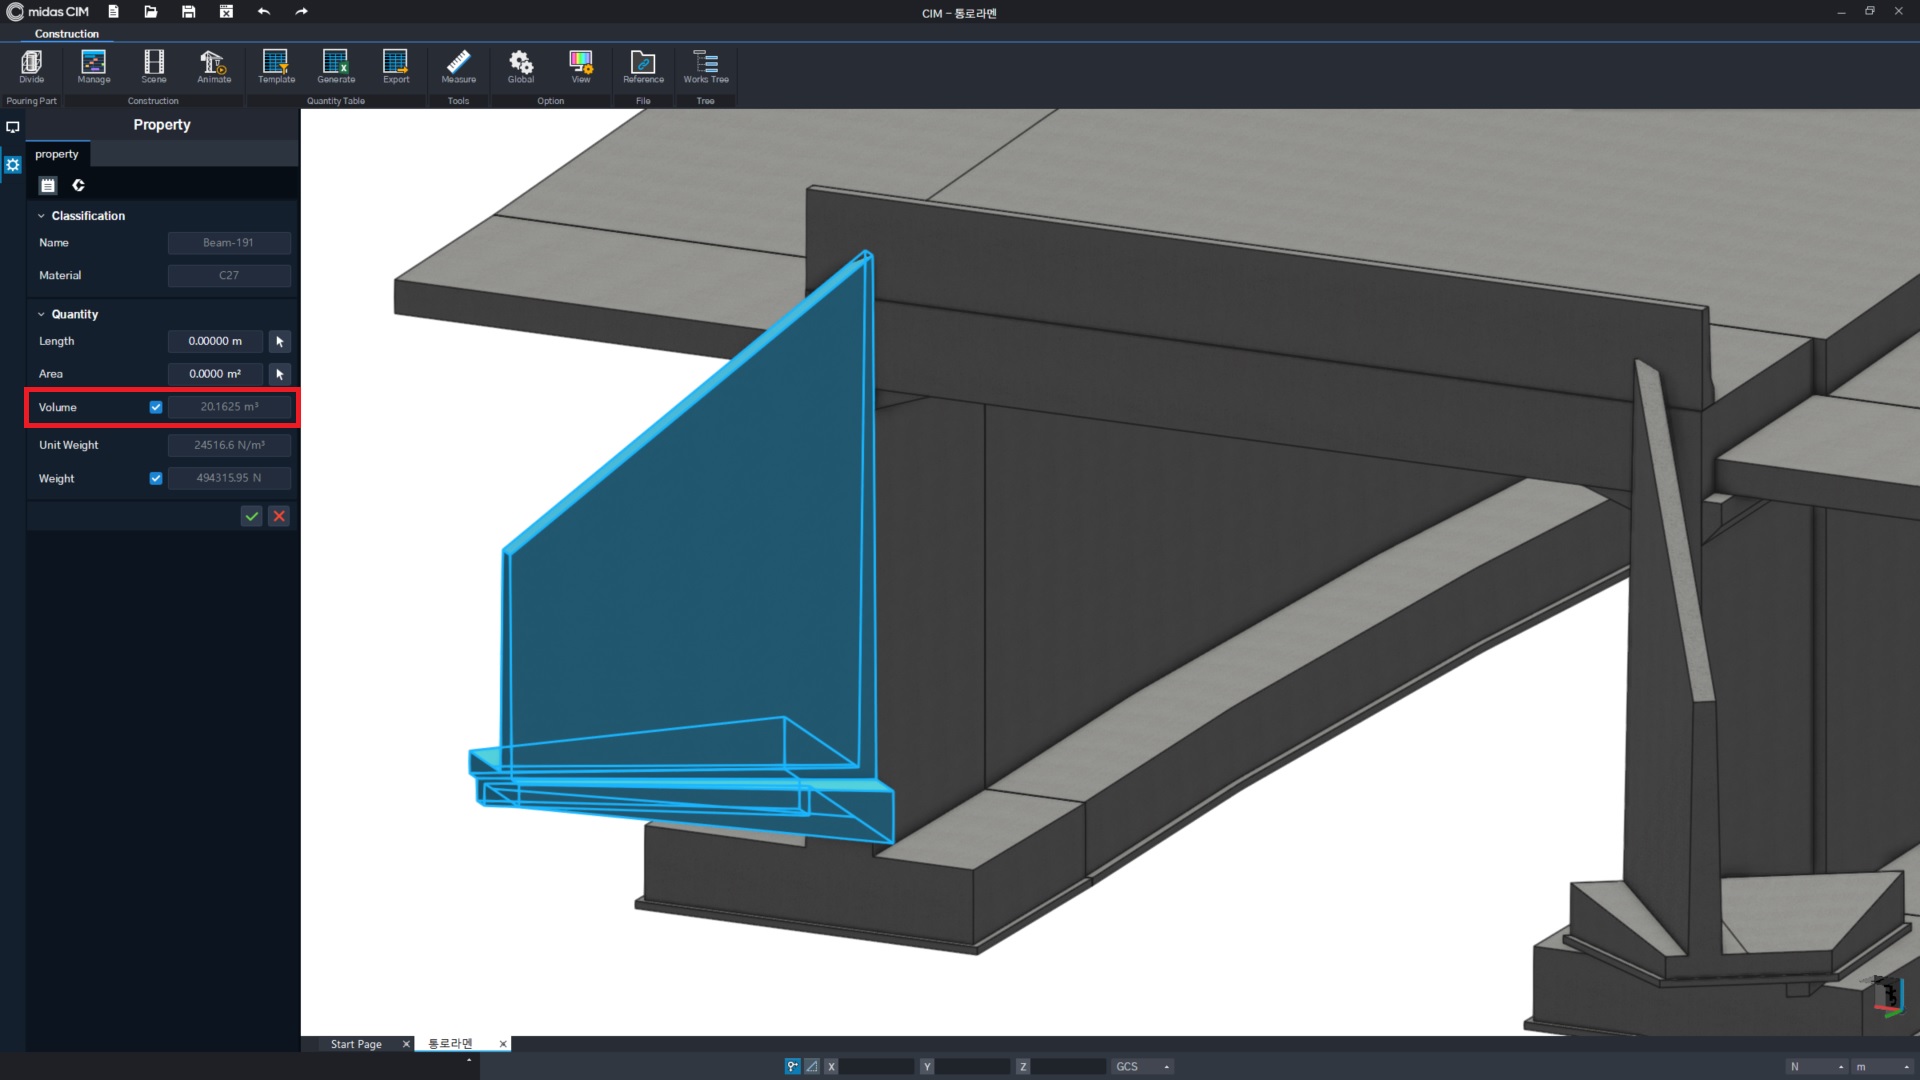Click the Animate tool icon
Screen dimensions: 1920x1080
[x=214, y=67]
